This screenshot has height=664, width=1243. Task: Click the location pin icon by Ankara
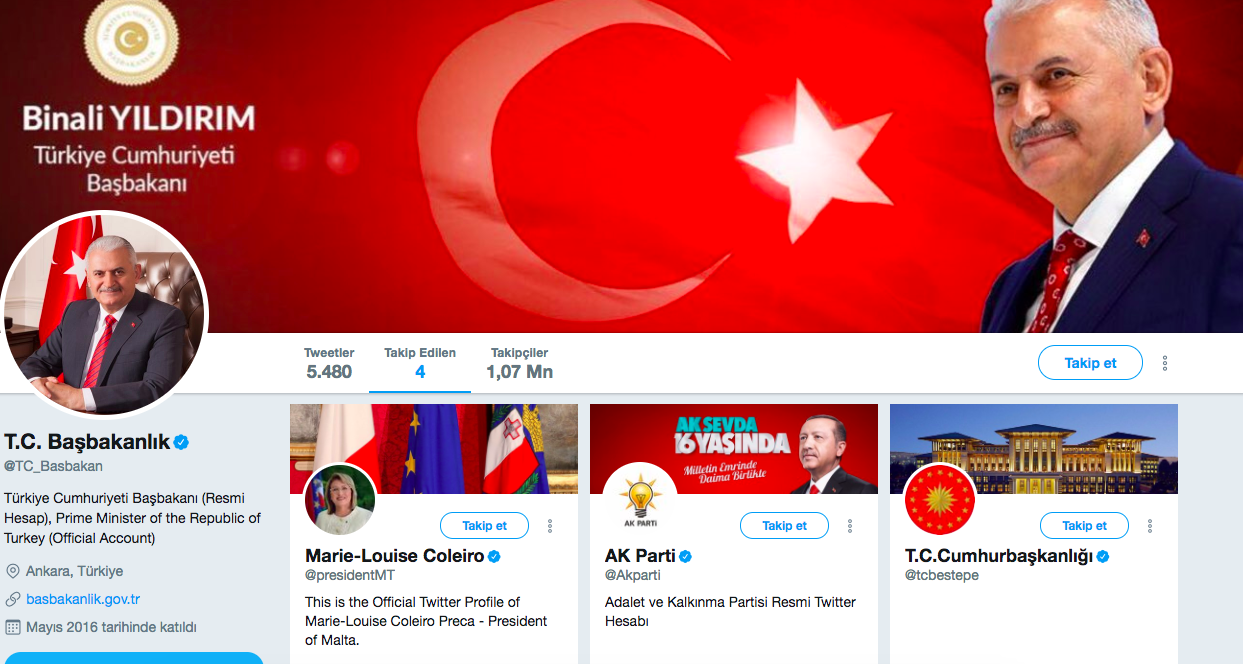[13, 571]
